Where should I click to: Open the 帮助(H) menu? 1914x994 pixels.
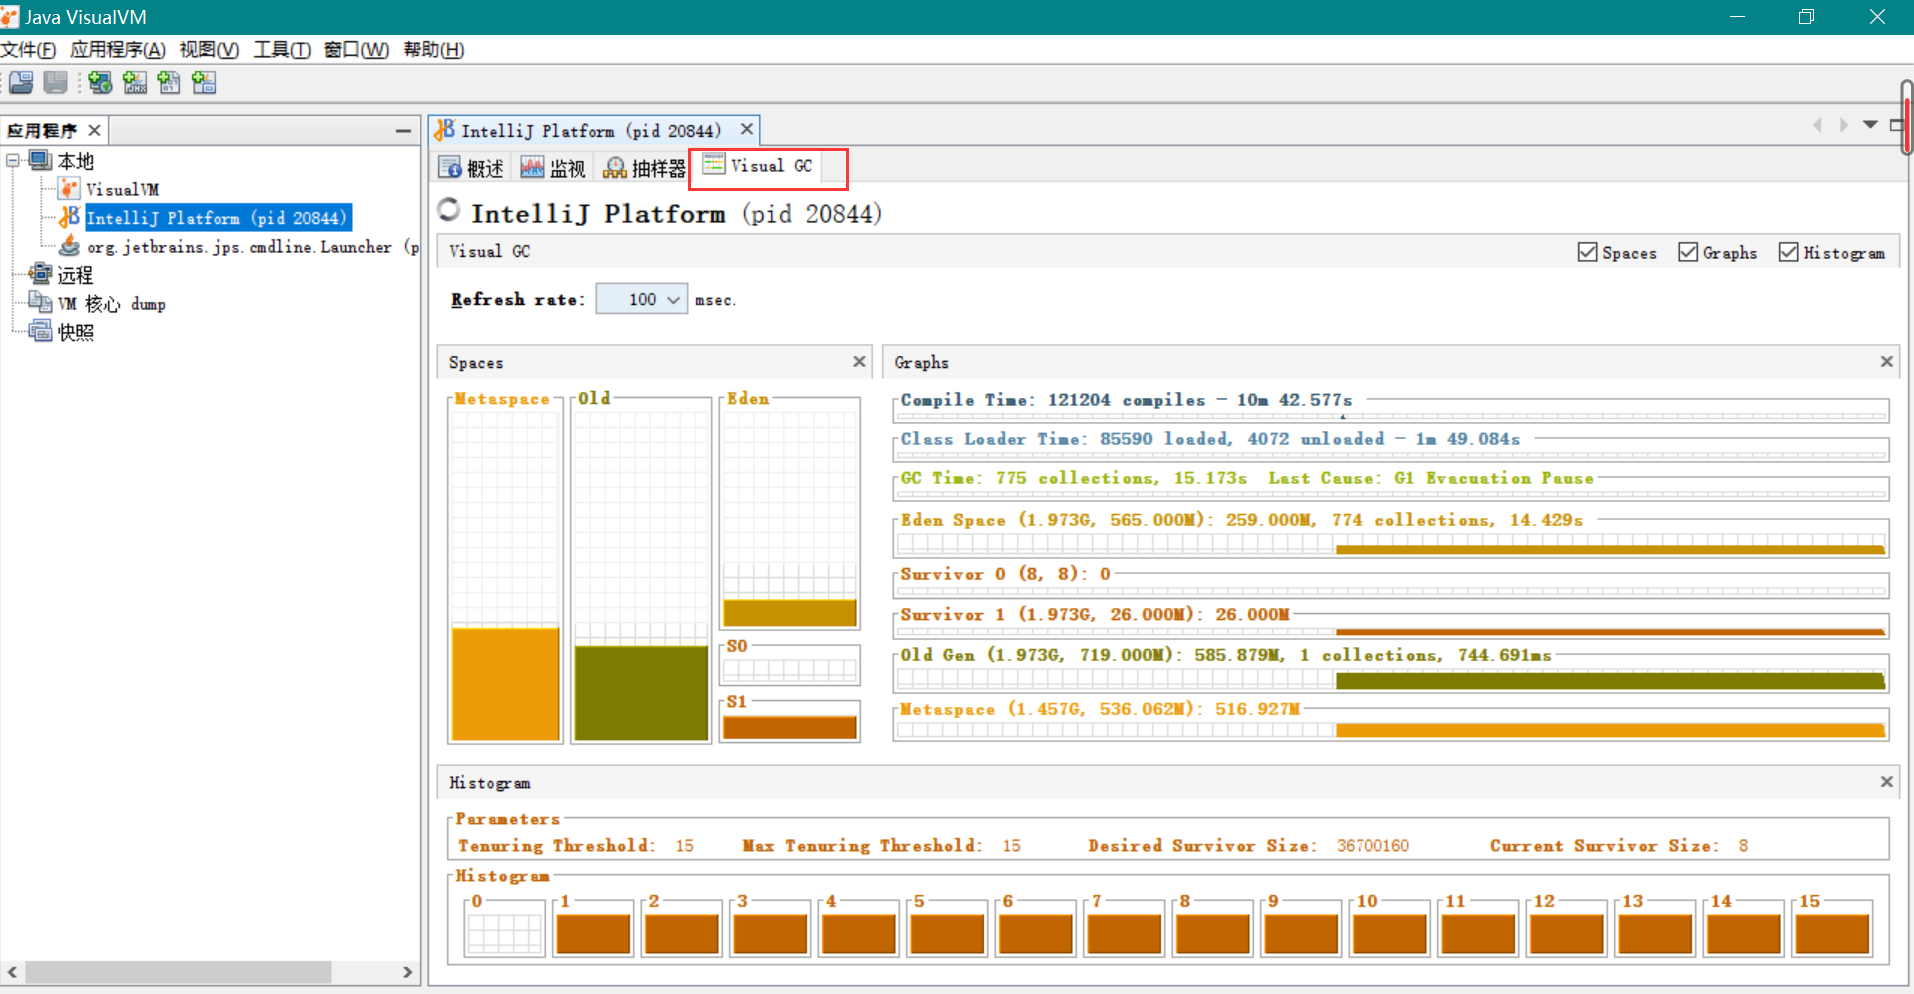[x=434, y=50]
